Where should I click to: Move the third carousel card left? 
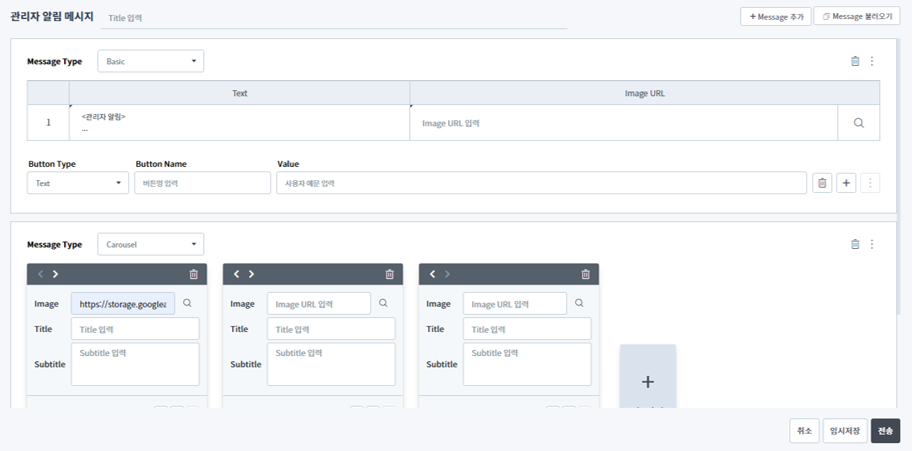click(432, 274)
